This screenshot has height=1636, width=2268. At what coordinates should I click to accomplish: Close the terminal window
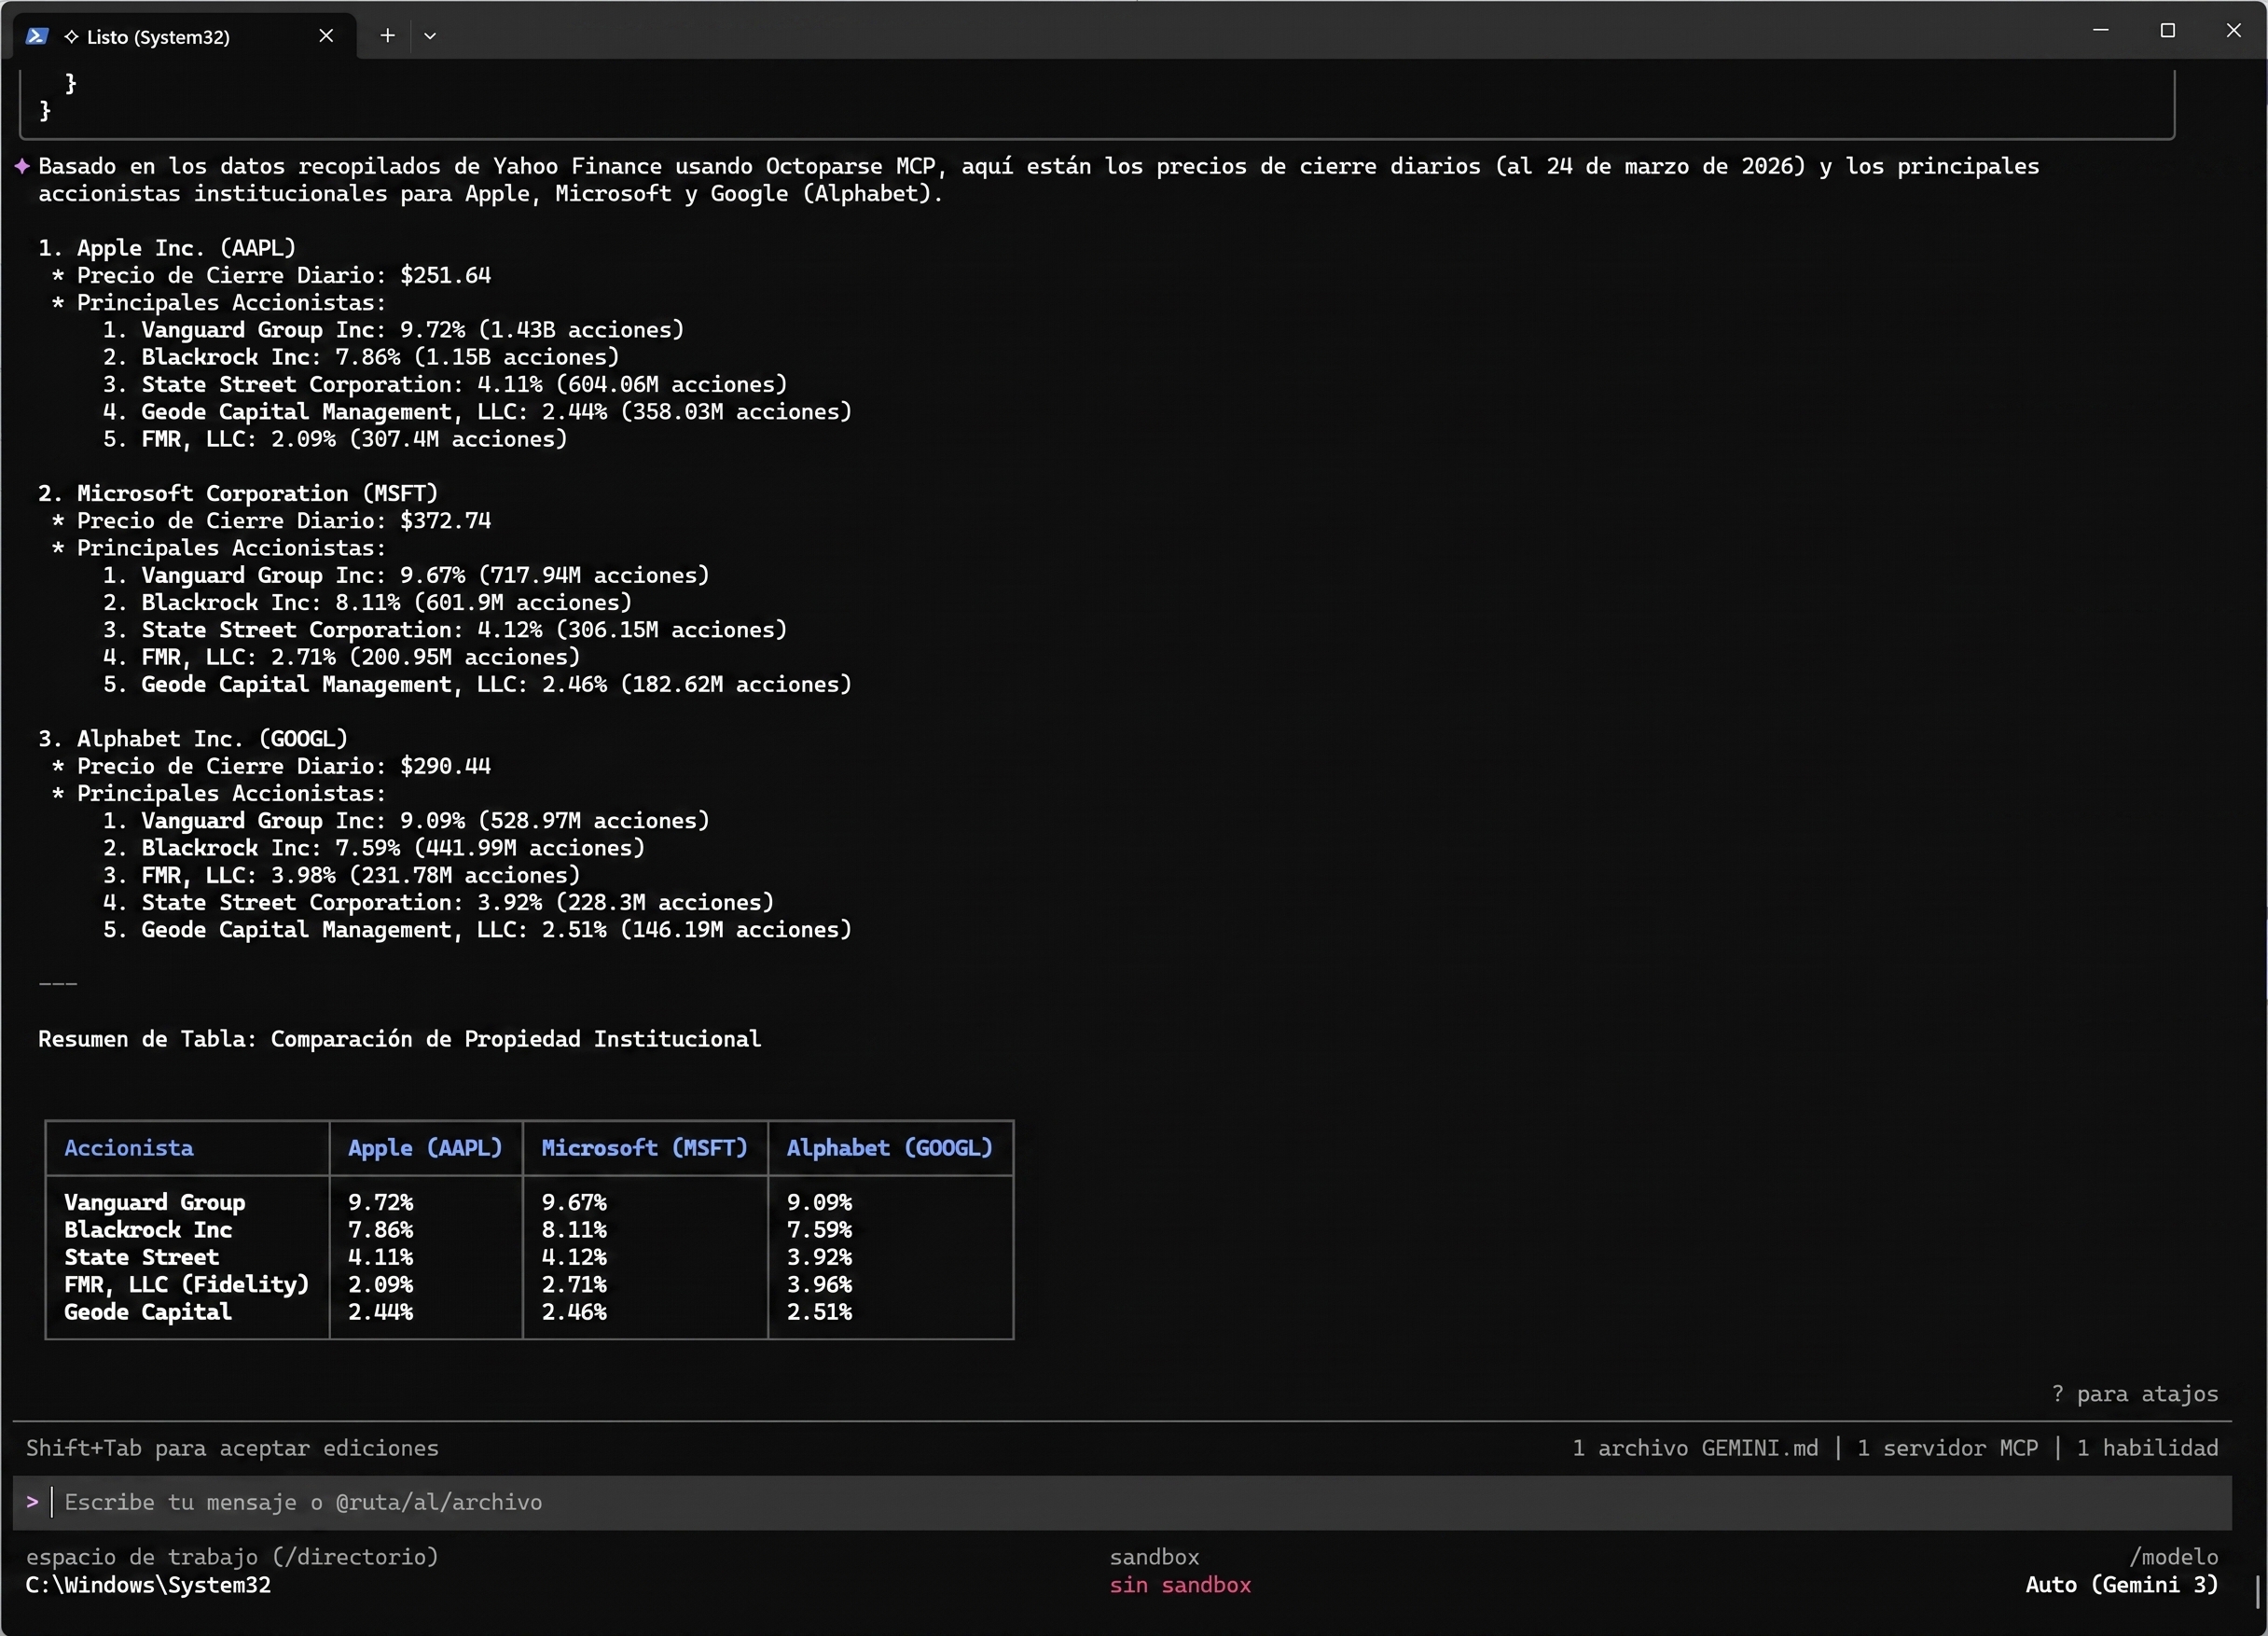click(2234, 30)
